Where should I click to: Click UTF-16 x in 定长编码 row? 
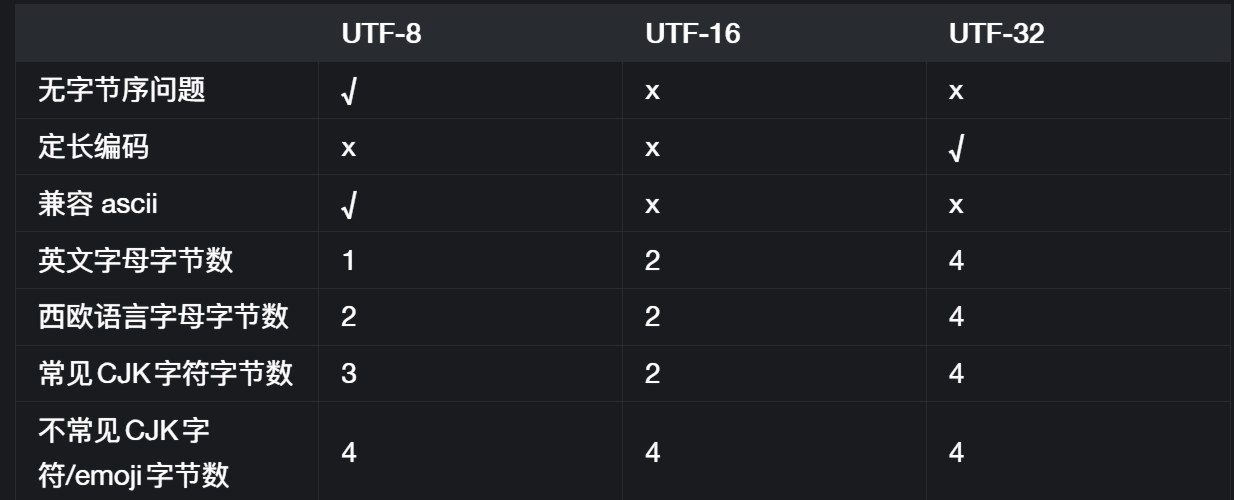(x=652, y=149)
